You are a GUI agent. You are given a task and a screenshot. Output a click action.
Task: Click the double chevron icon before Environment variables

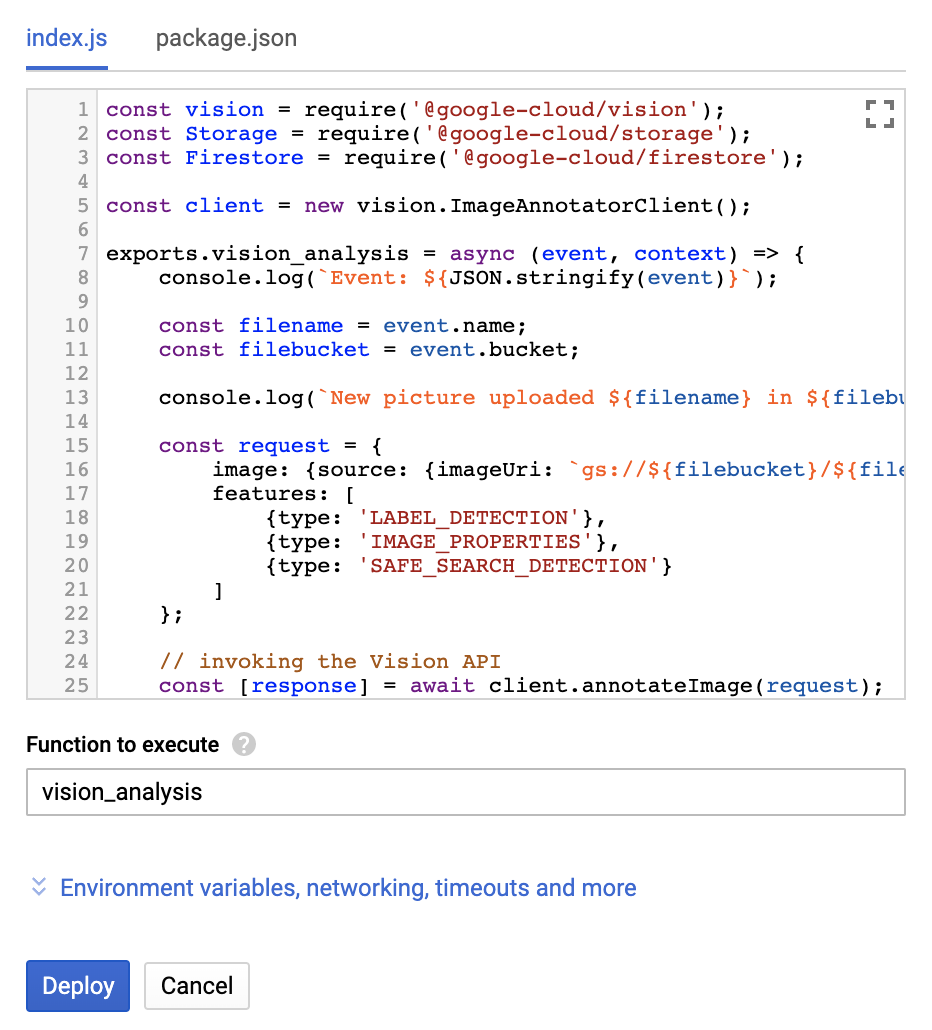coord(39,887)
